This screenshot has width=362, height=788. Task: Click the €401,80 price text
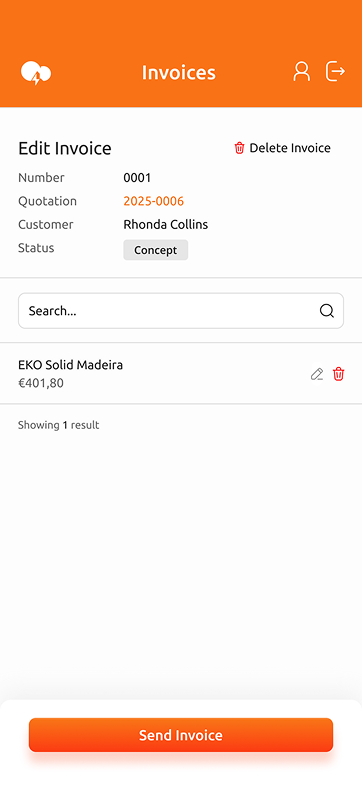click(x=41, y=383)
